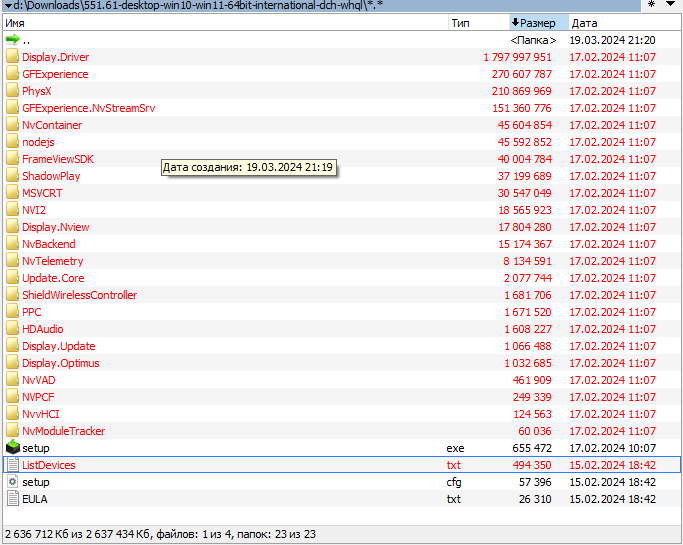
Task: Click the nodejs folder icon
Action: (x=13, y=142)
